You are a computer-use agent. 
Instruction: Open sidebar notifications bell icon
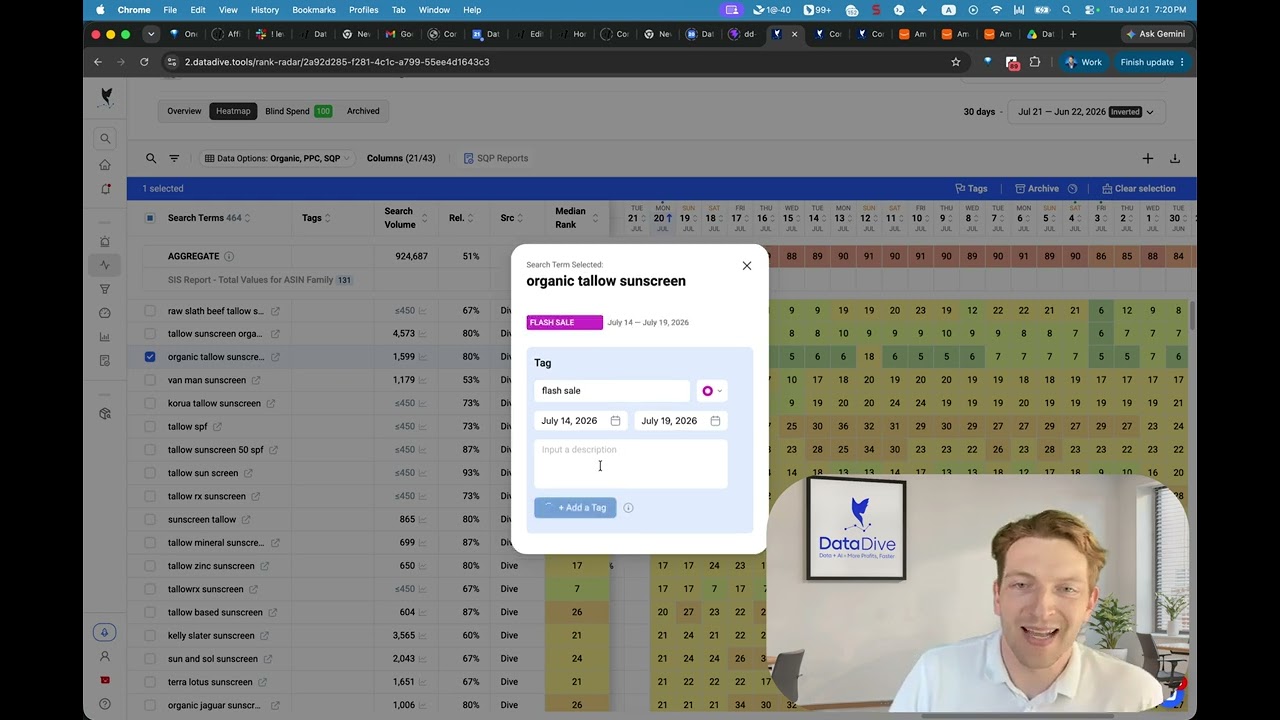[105, 189]
